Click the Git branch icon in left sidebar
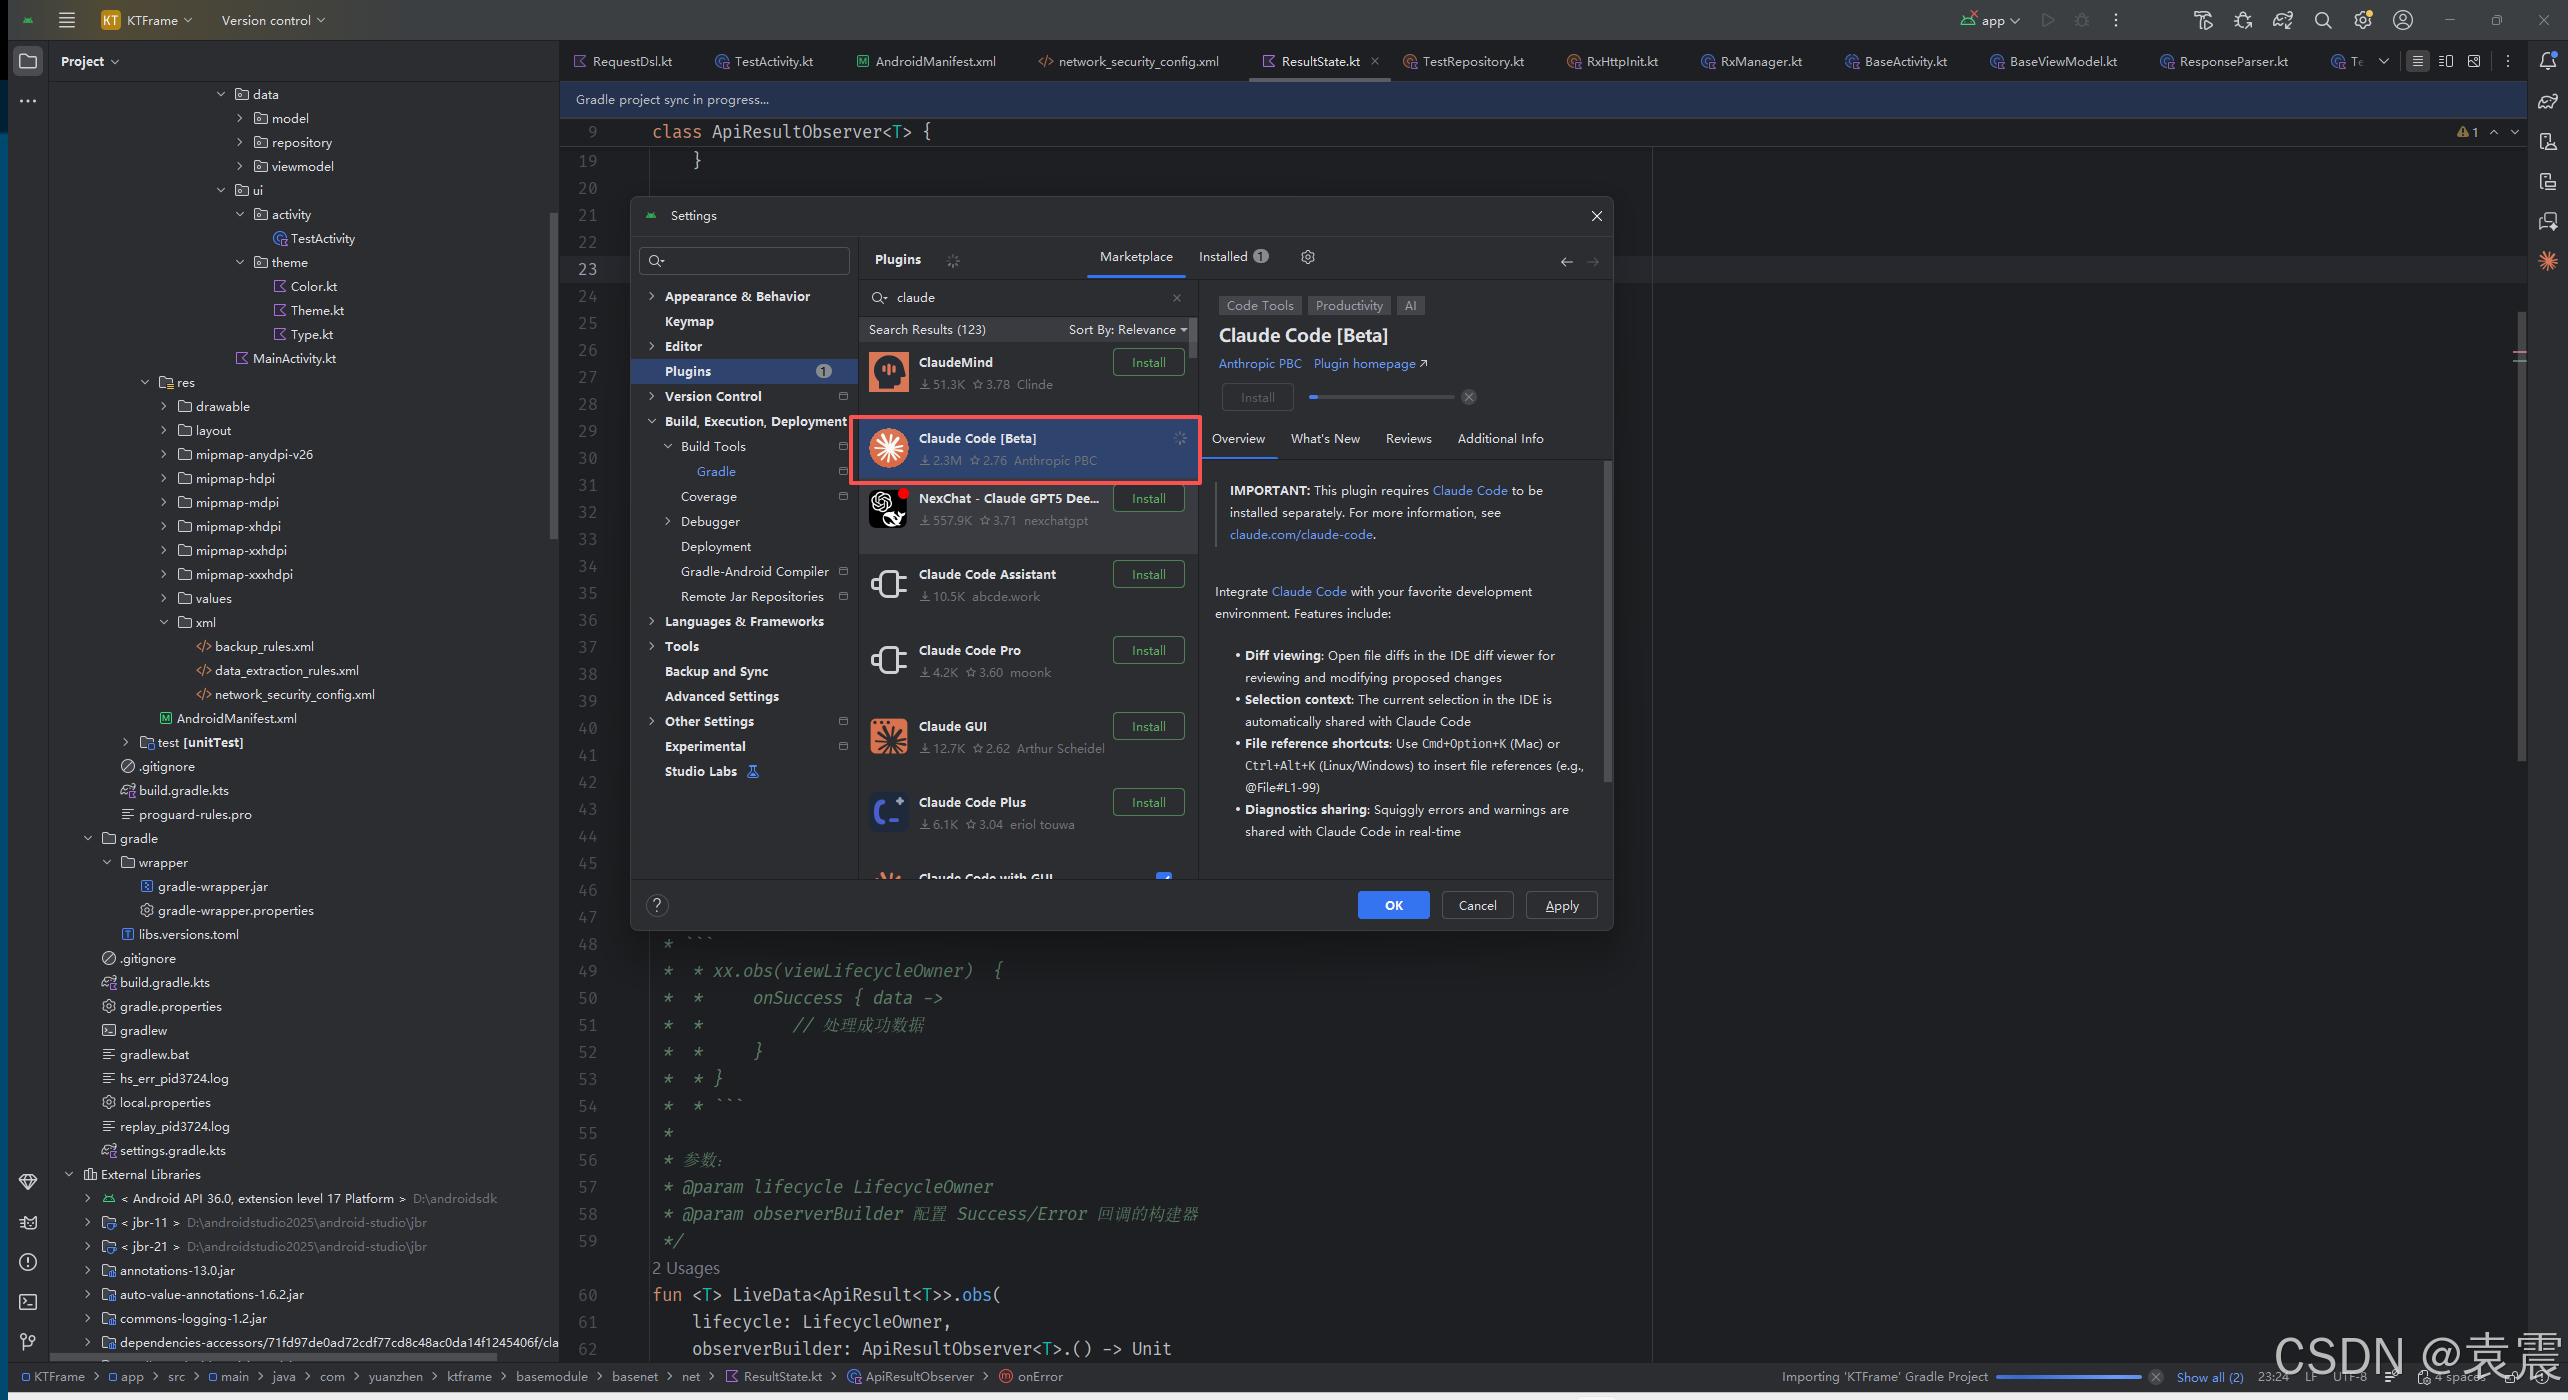 tap(28, 1342)
